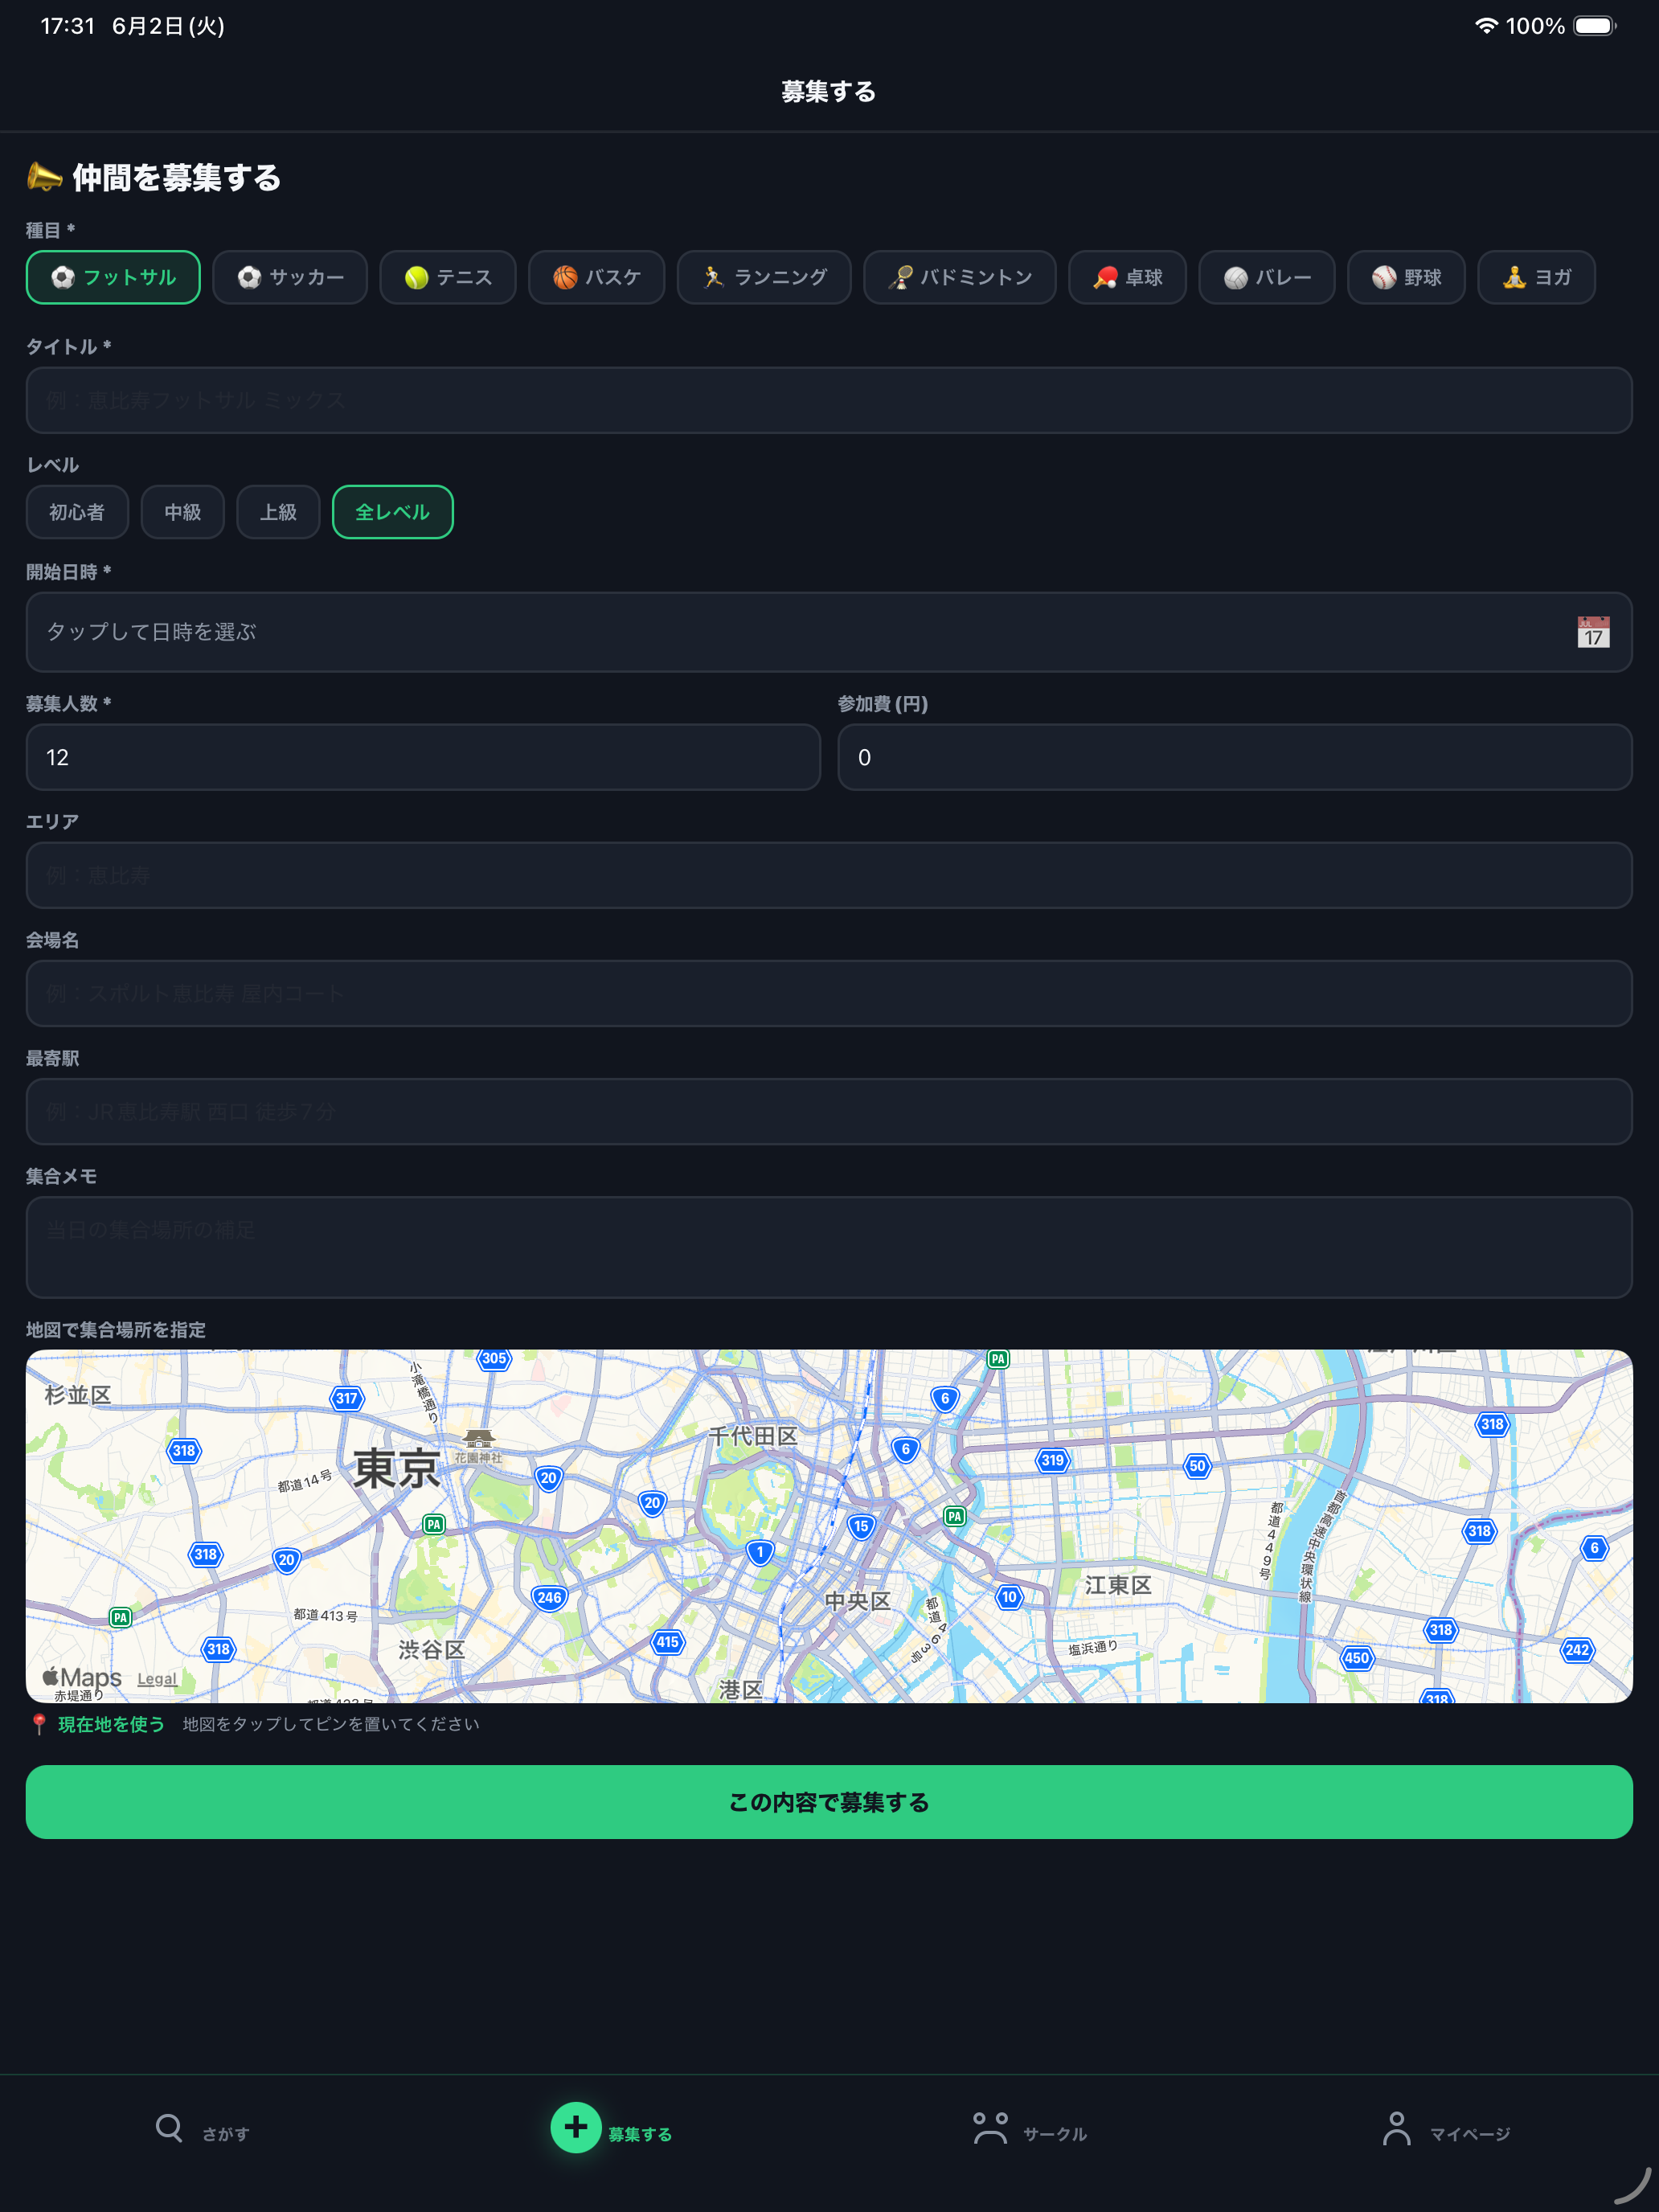Tap 江東区 on the map
The image size is (1659, 2212).
pyautogui.click(x=1118, y=1585)
